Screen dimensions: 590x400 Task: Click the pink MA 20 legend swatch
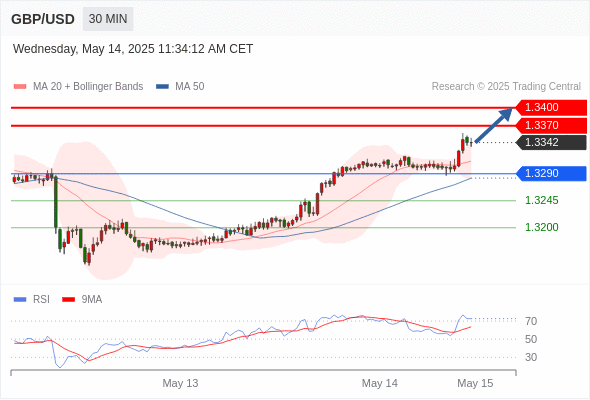tap(20, 87)
